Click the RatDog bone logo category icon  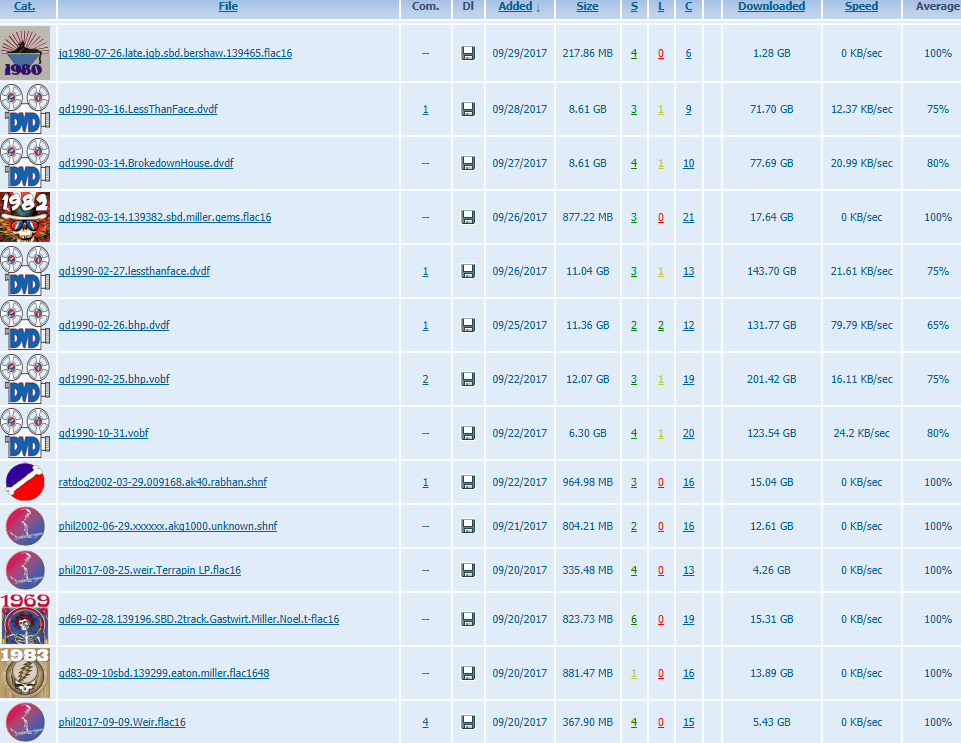25,482
